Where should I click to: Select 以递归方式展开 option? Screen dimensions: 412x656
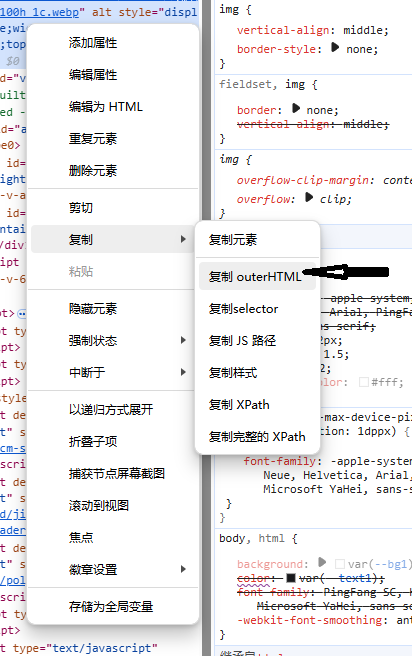(113, 410)
